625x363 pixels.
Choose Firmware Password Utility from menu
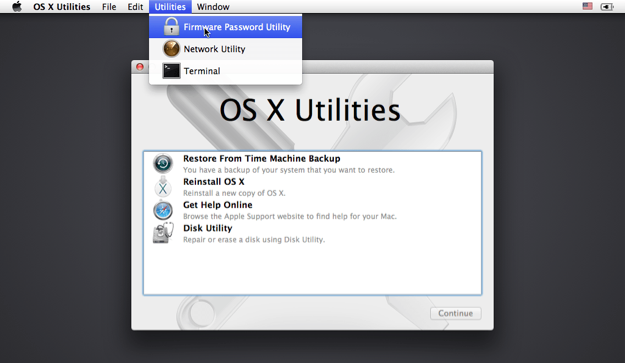[226, 27]
